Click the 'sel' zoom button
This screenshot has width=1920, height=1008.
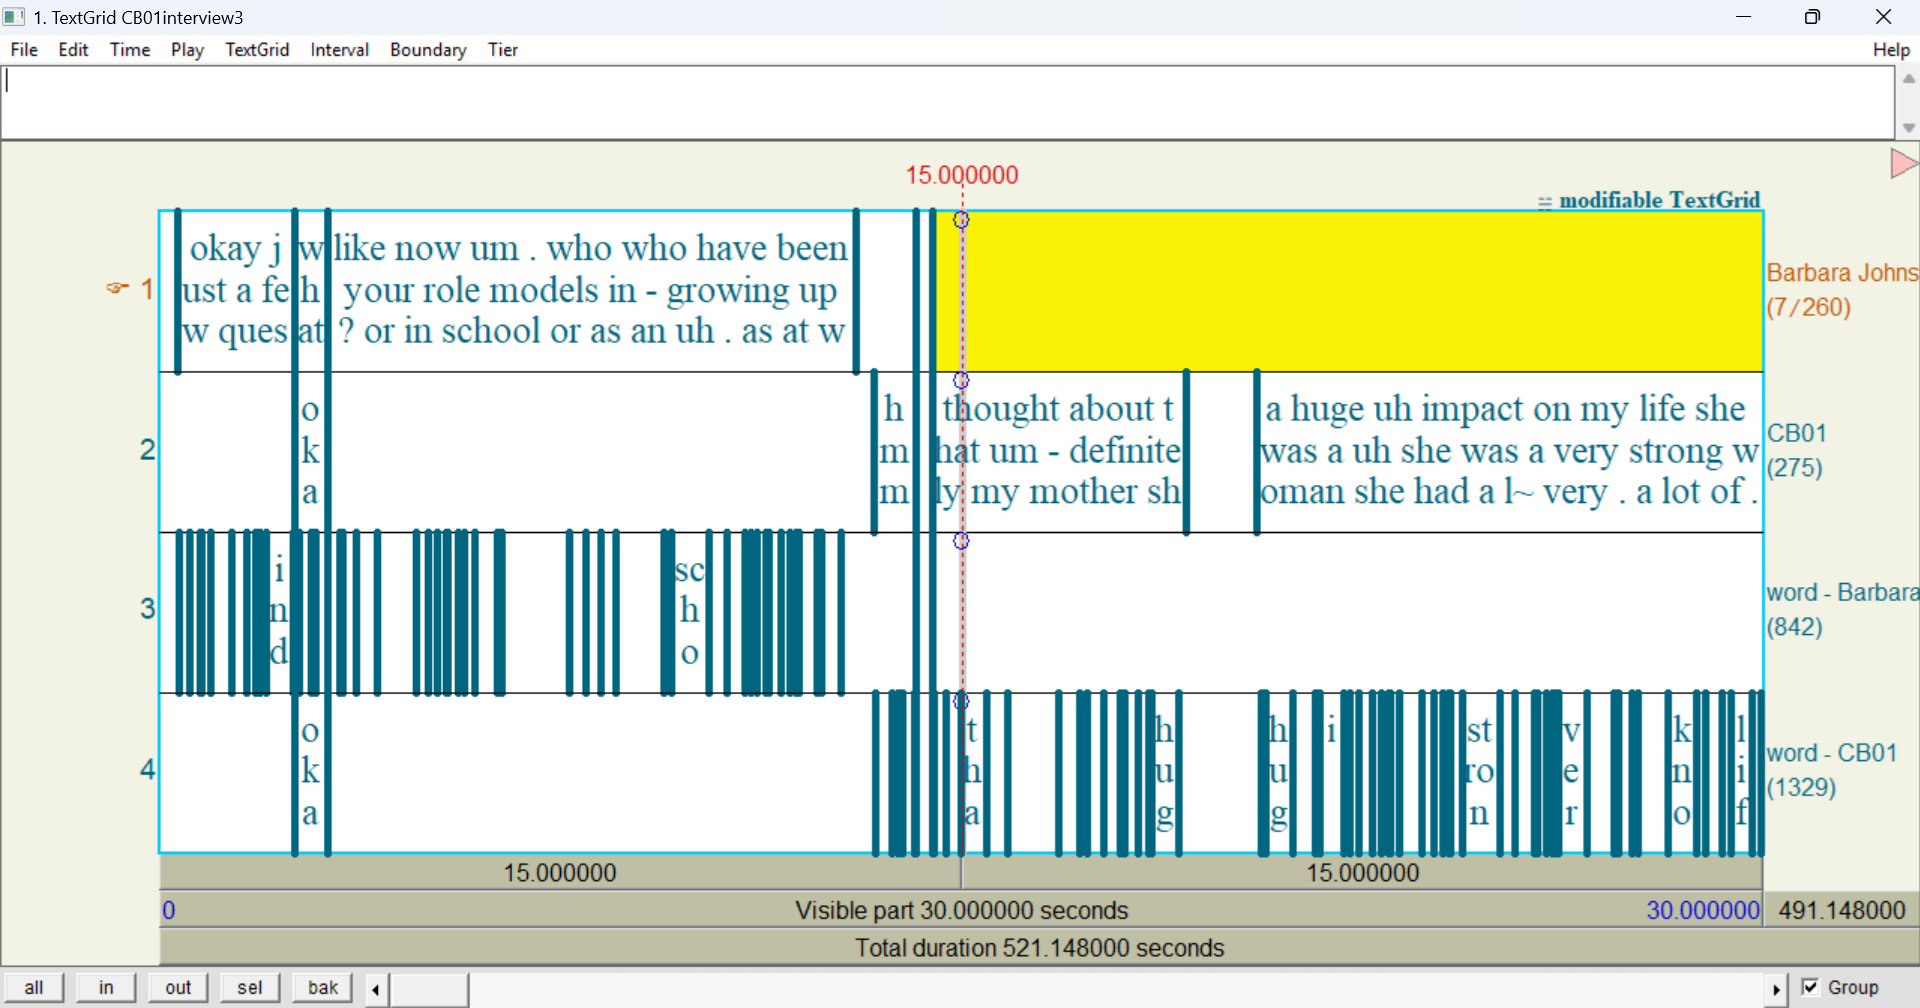[250, 988]
